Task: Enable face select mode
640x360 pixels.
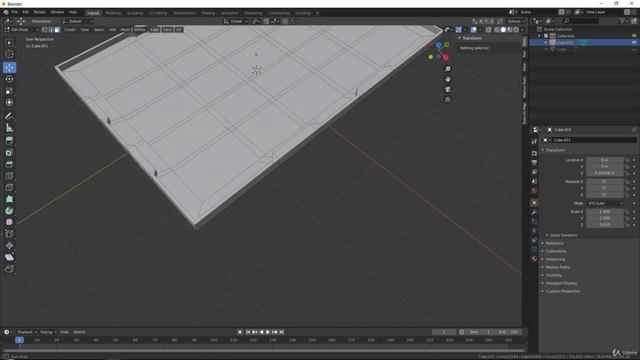Action: tap(57, 30)
